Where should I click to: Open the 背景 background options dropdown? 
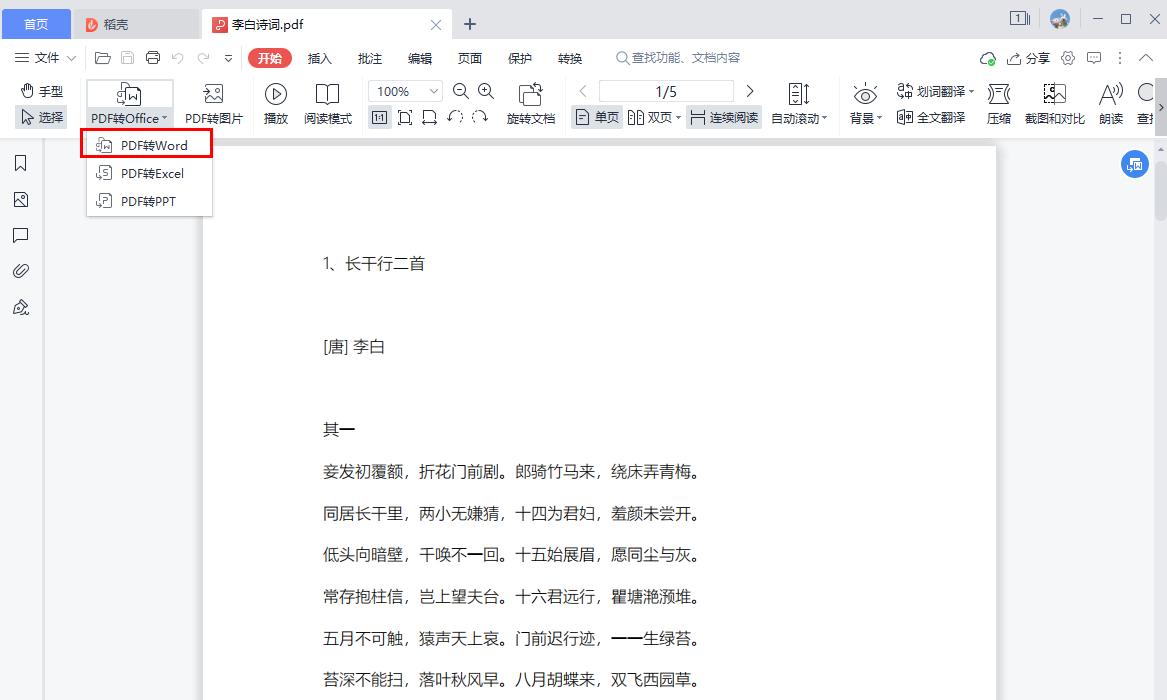[x=865, y=101]
